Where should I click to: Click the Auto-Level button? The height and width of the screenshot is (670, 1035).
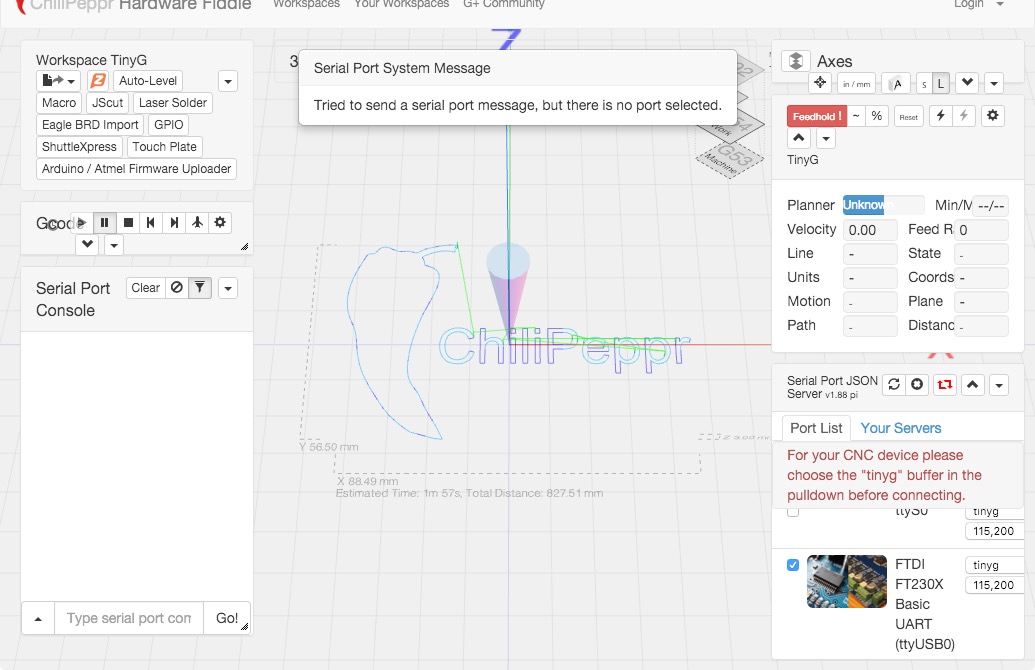tap(148, 81)
